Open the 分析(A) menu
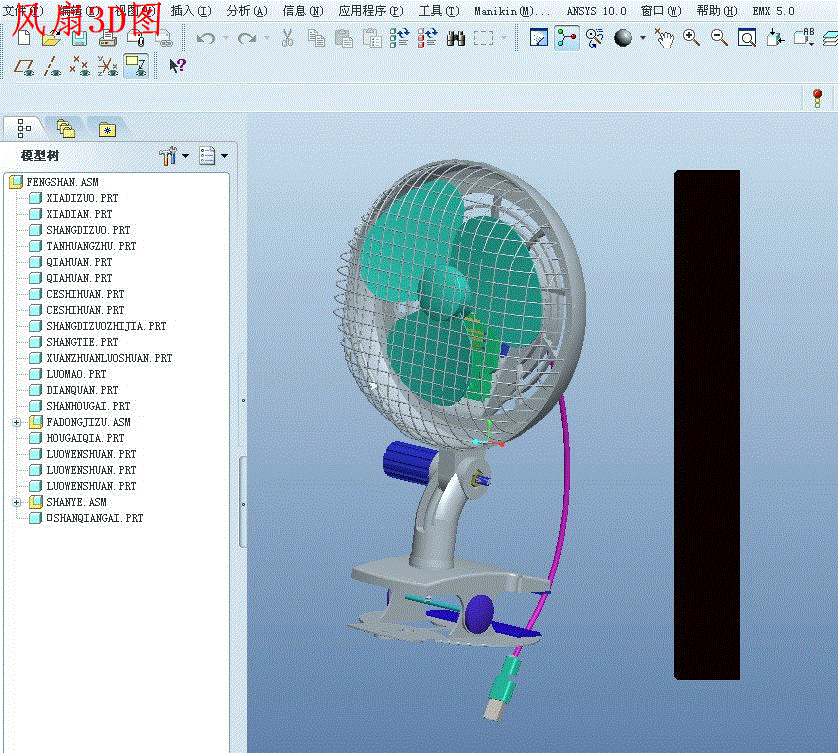This screenshot has height=753, width=838. point(246,11)
